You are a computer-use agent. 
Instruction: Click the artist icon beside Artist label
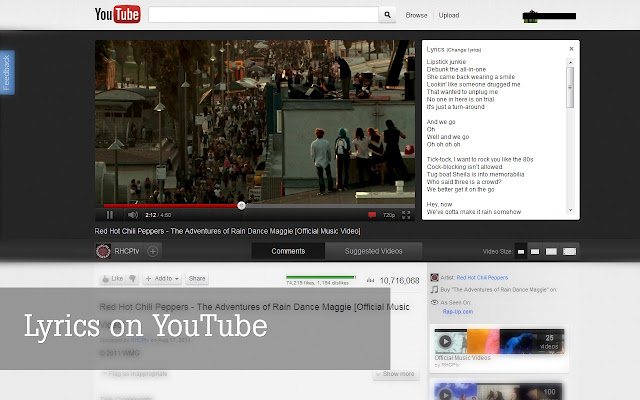pyautogui.click(x=434, y=278)
